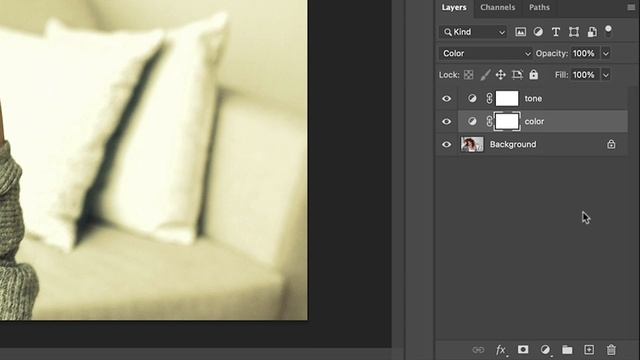Switch to the Paths tab
Viewport: 640px width, 360px height.
(x=539, y=7)
